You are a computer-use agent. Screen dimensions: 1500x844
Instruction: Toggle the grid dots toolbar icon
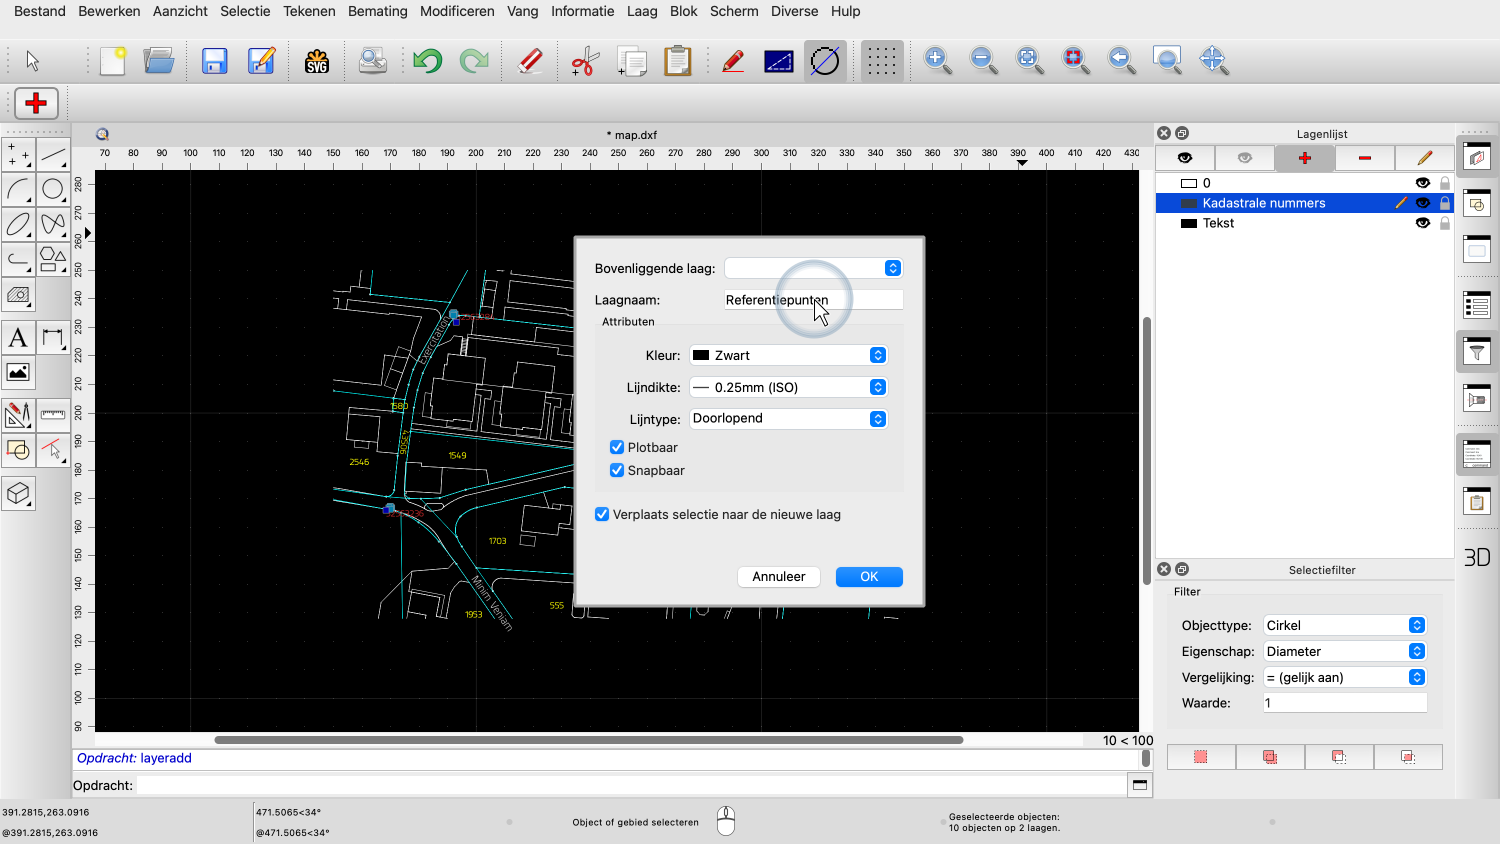pyautogui.click(x=881, y=61)
